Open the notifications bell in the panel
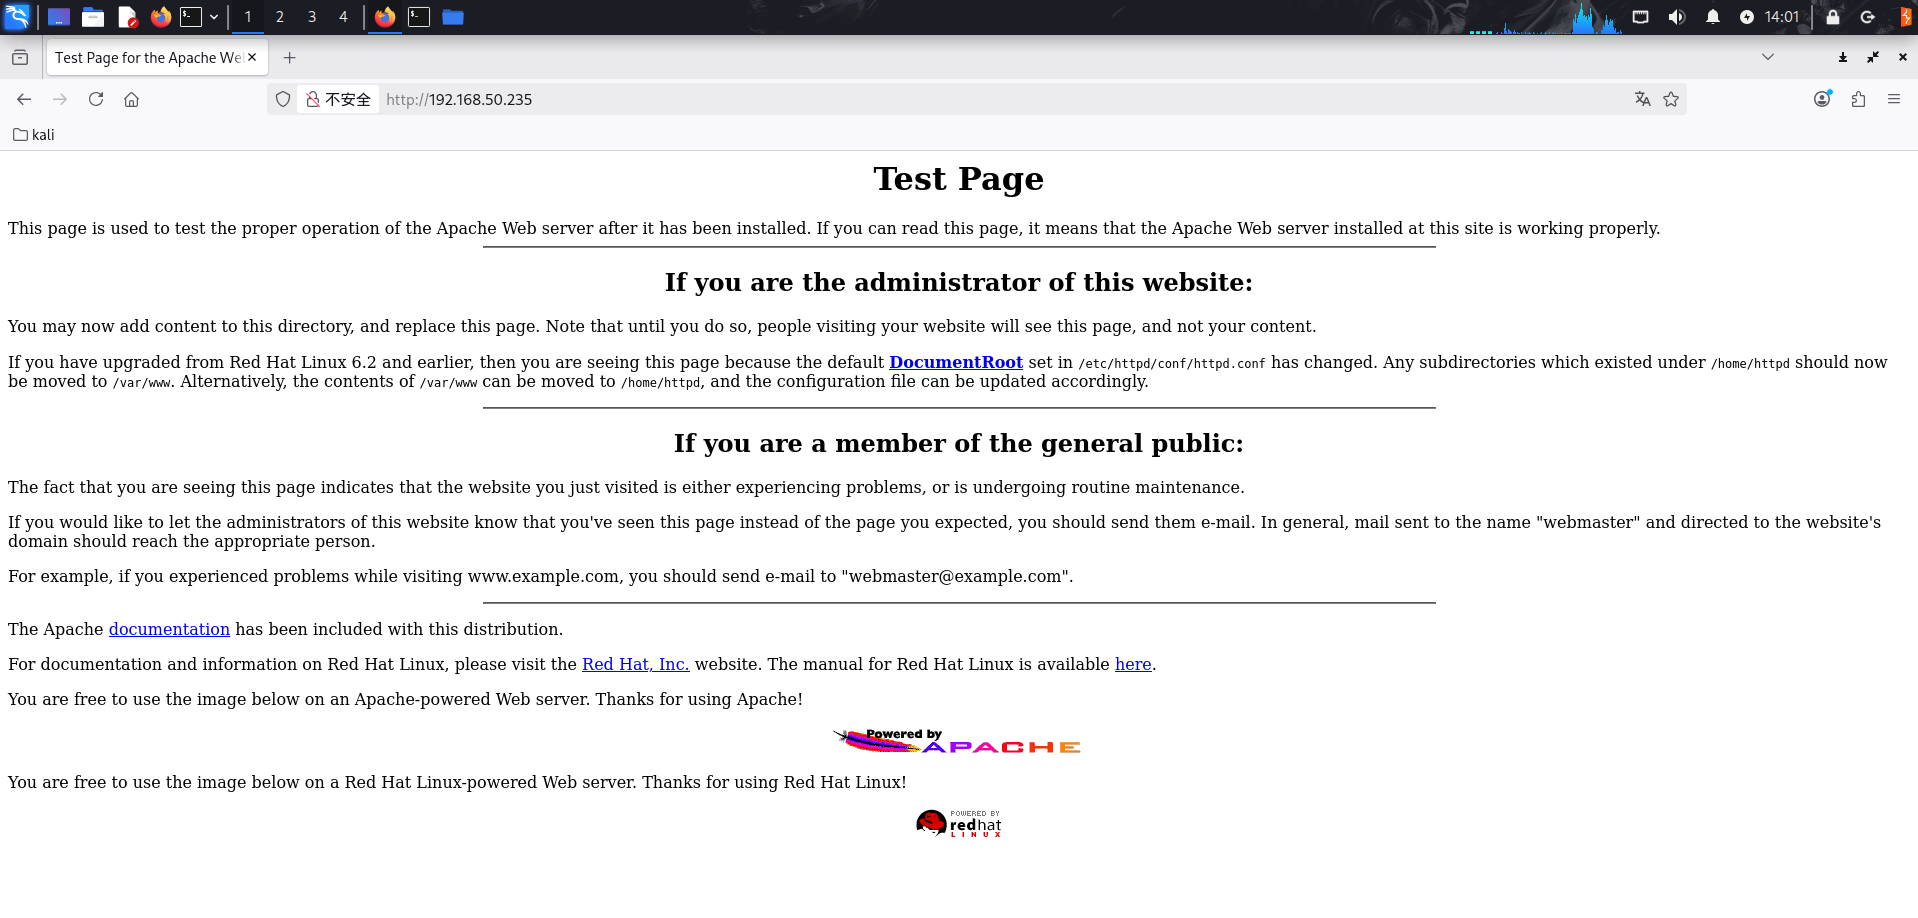This screenshot has height=918, width=1918. tap(1713, 17)
